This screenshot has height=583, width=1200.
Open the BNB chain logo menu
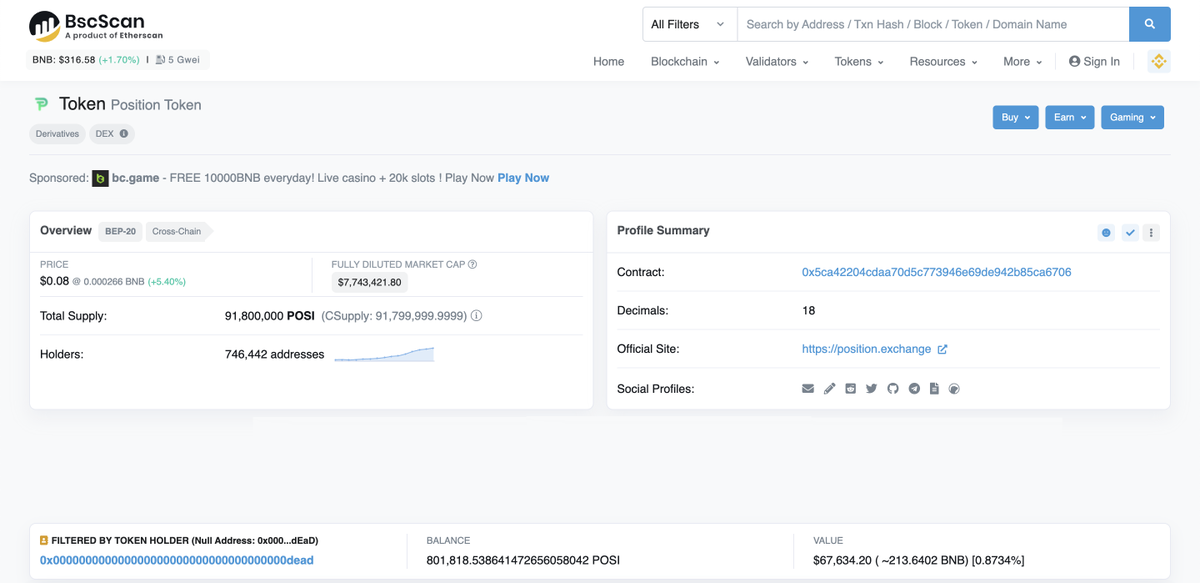coord(1159,61)
